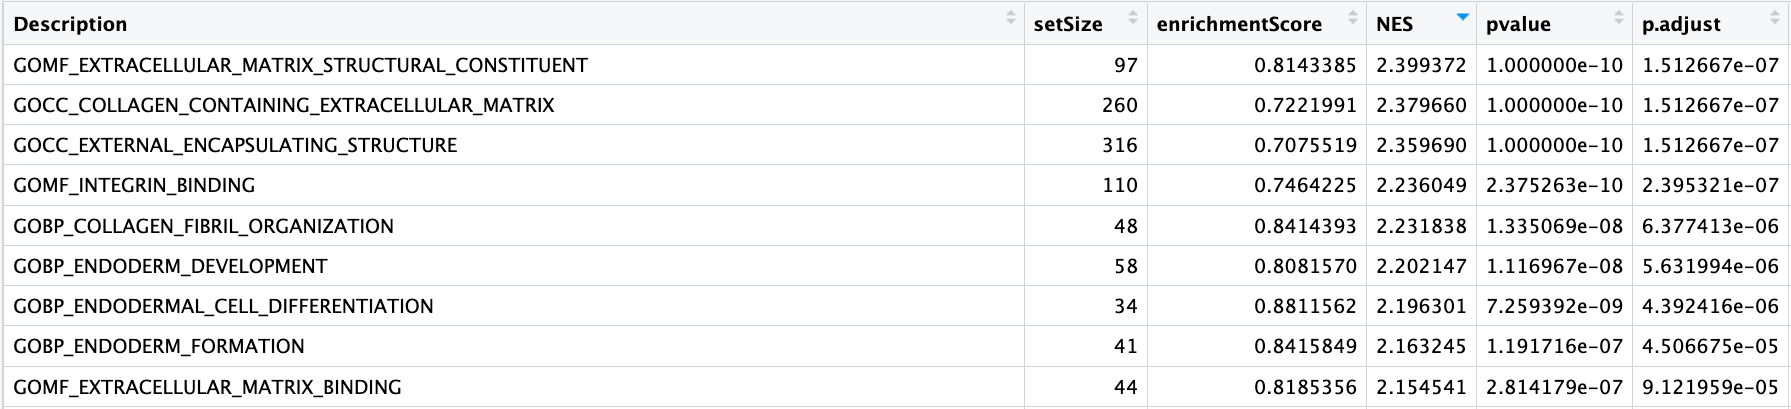Screen dimensions: 1791x409
Task: Select GOCC_EXTERNAL_ENCAPSULATING_STRUCTURE row
Action: click(895, 145)
